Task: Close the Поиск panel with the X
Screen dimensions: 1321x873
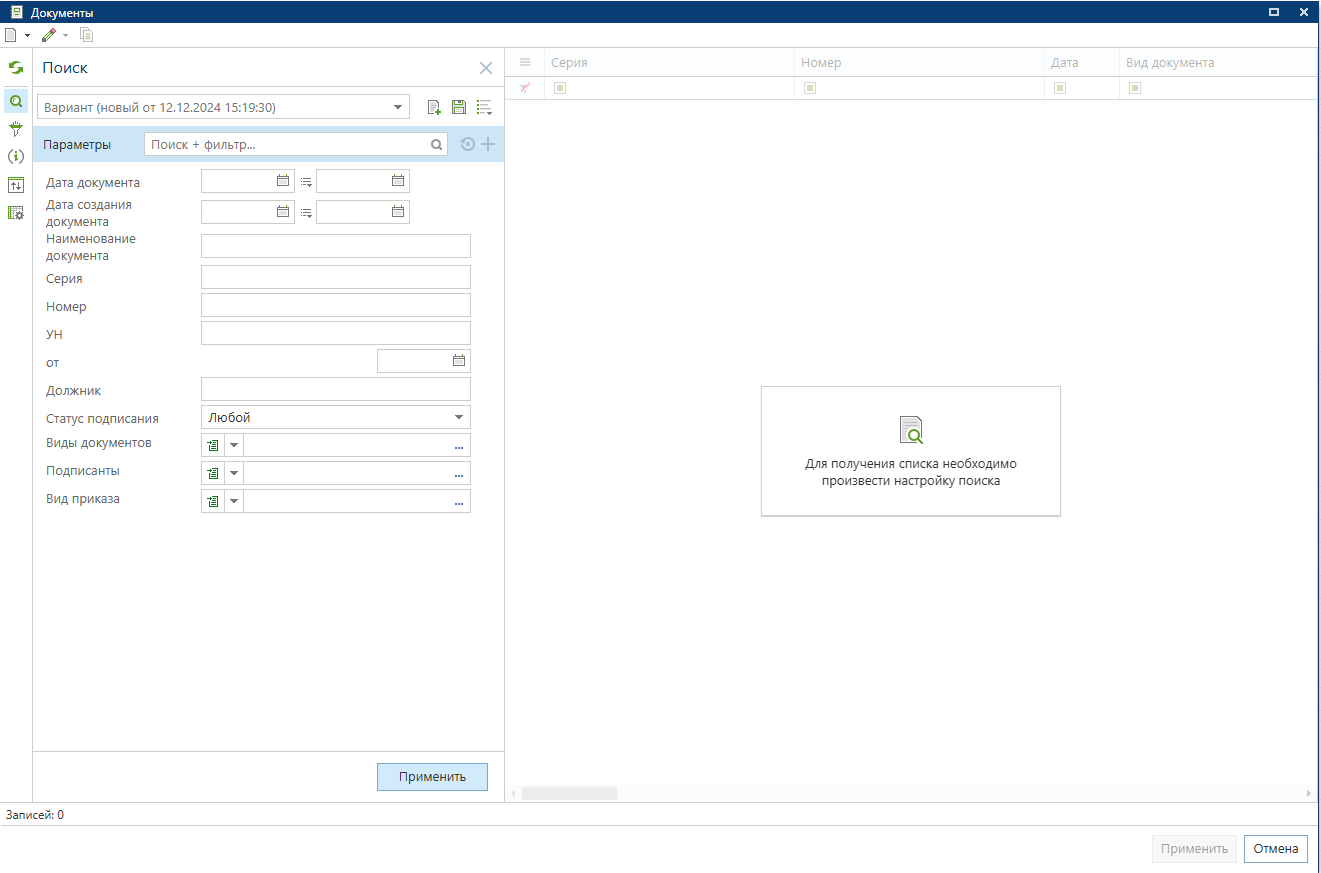Action: 486,68
